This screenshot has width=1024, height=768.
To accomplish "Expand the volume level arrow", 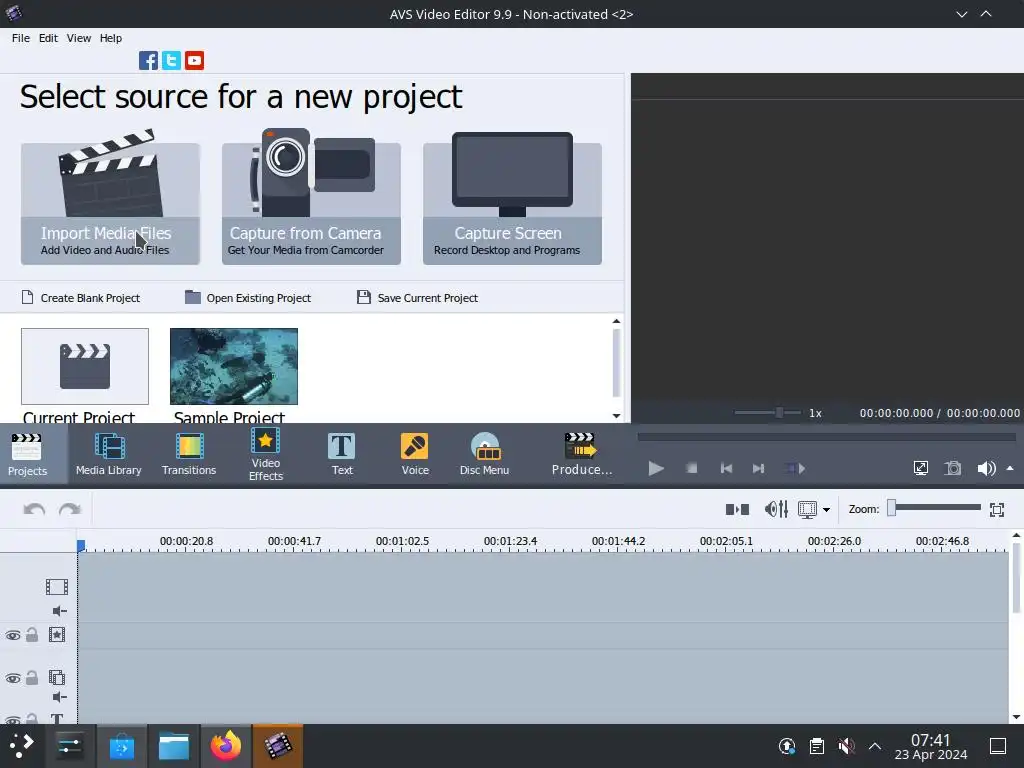I will 1010,468.
